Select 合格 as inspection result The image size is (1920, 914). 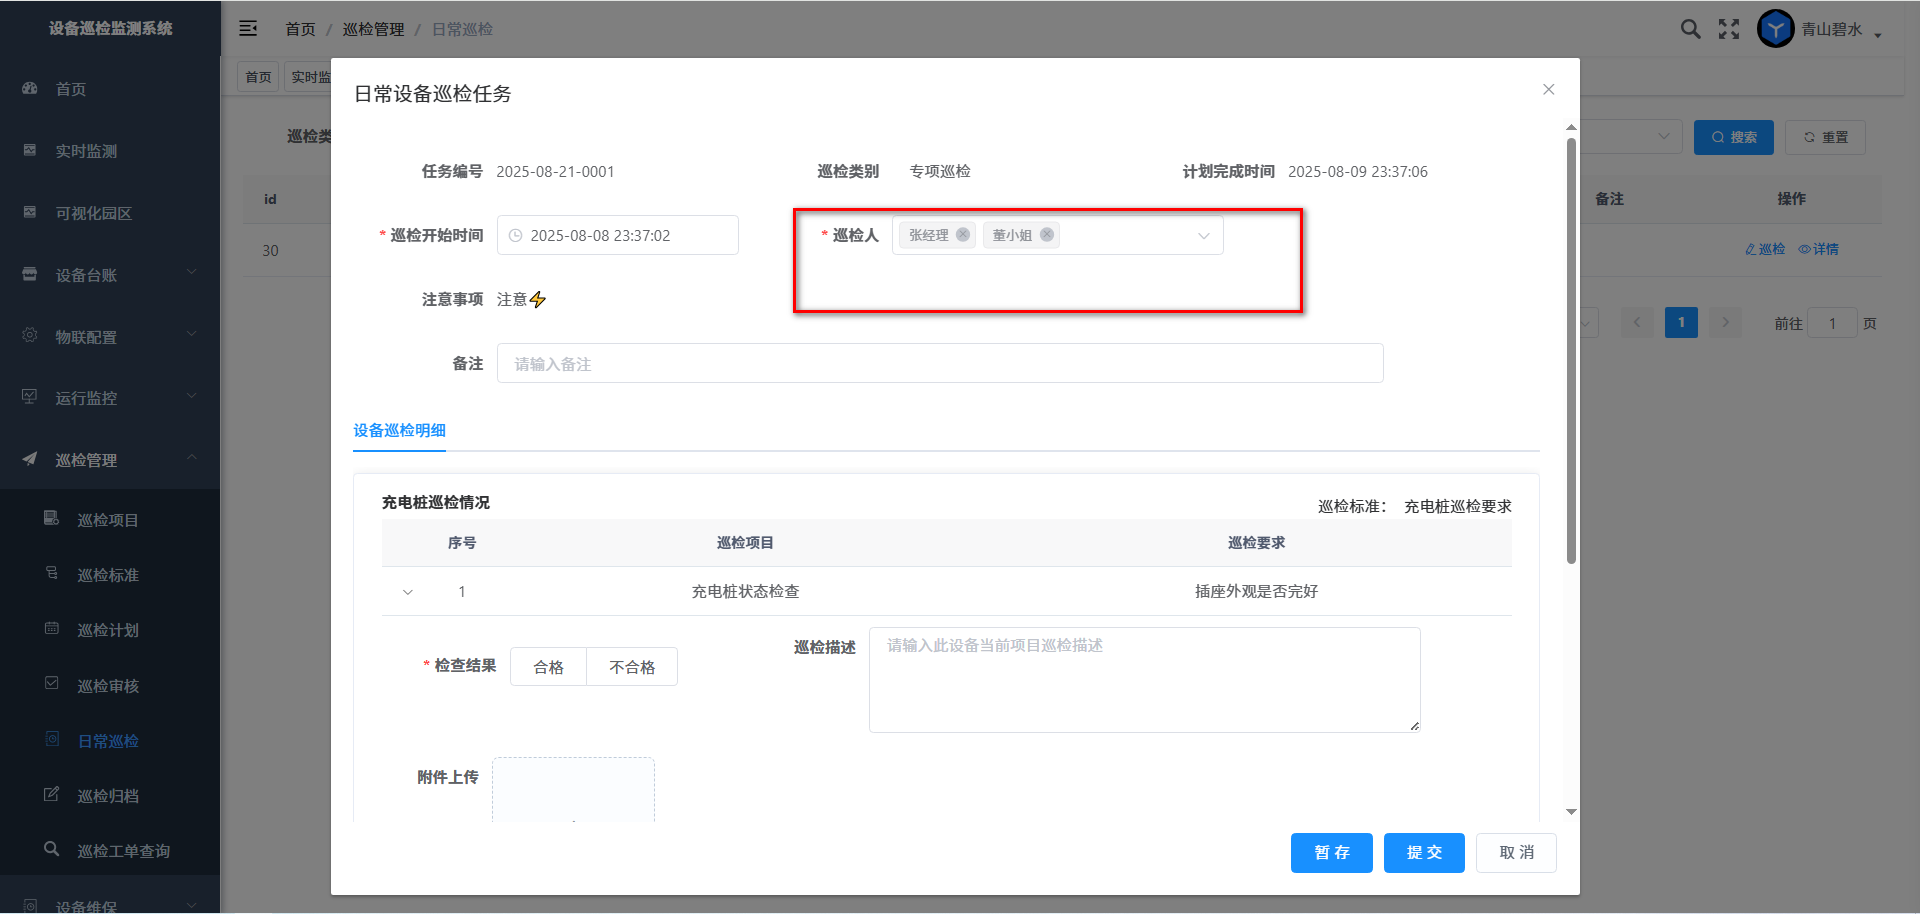tap(548, 667)
